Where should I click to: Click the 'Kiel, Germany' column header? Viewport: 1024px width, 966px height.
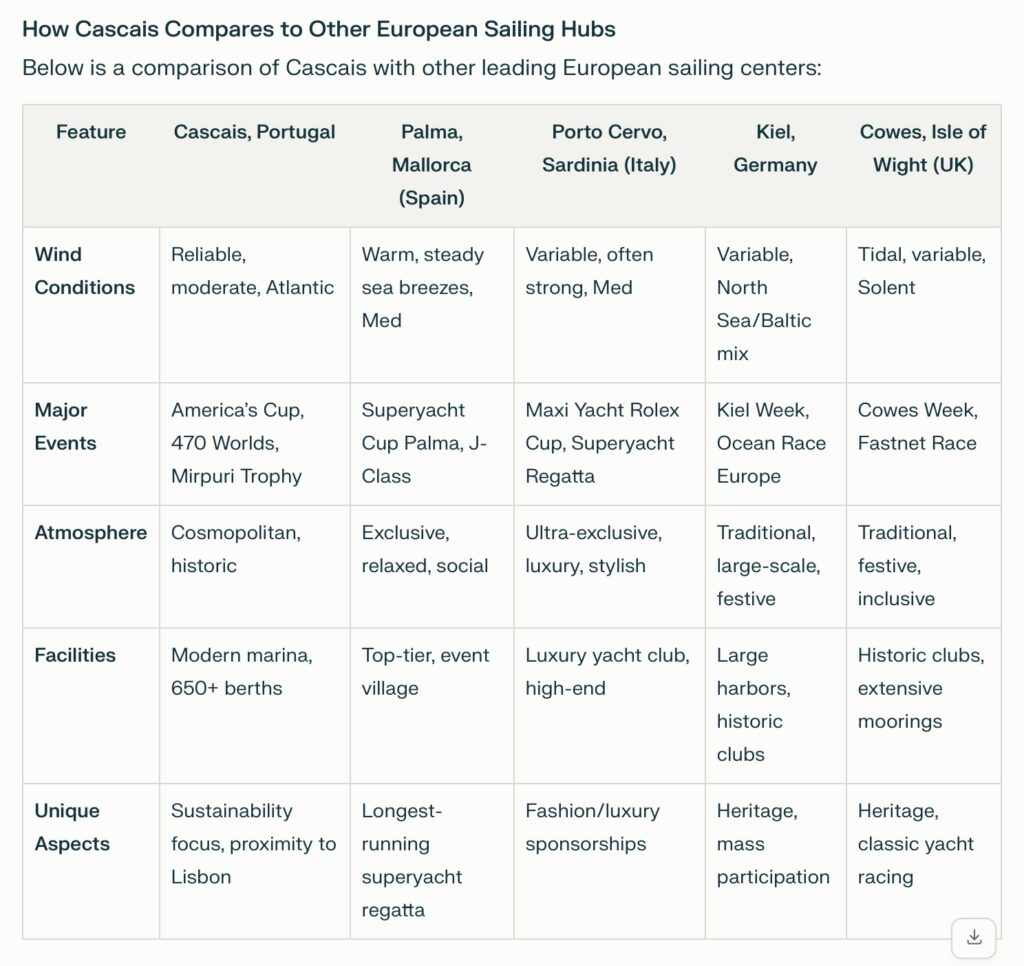776,148
